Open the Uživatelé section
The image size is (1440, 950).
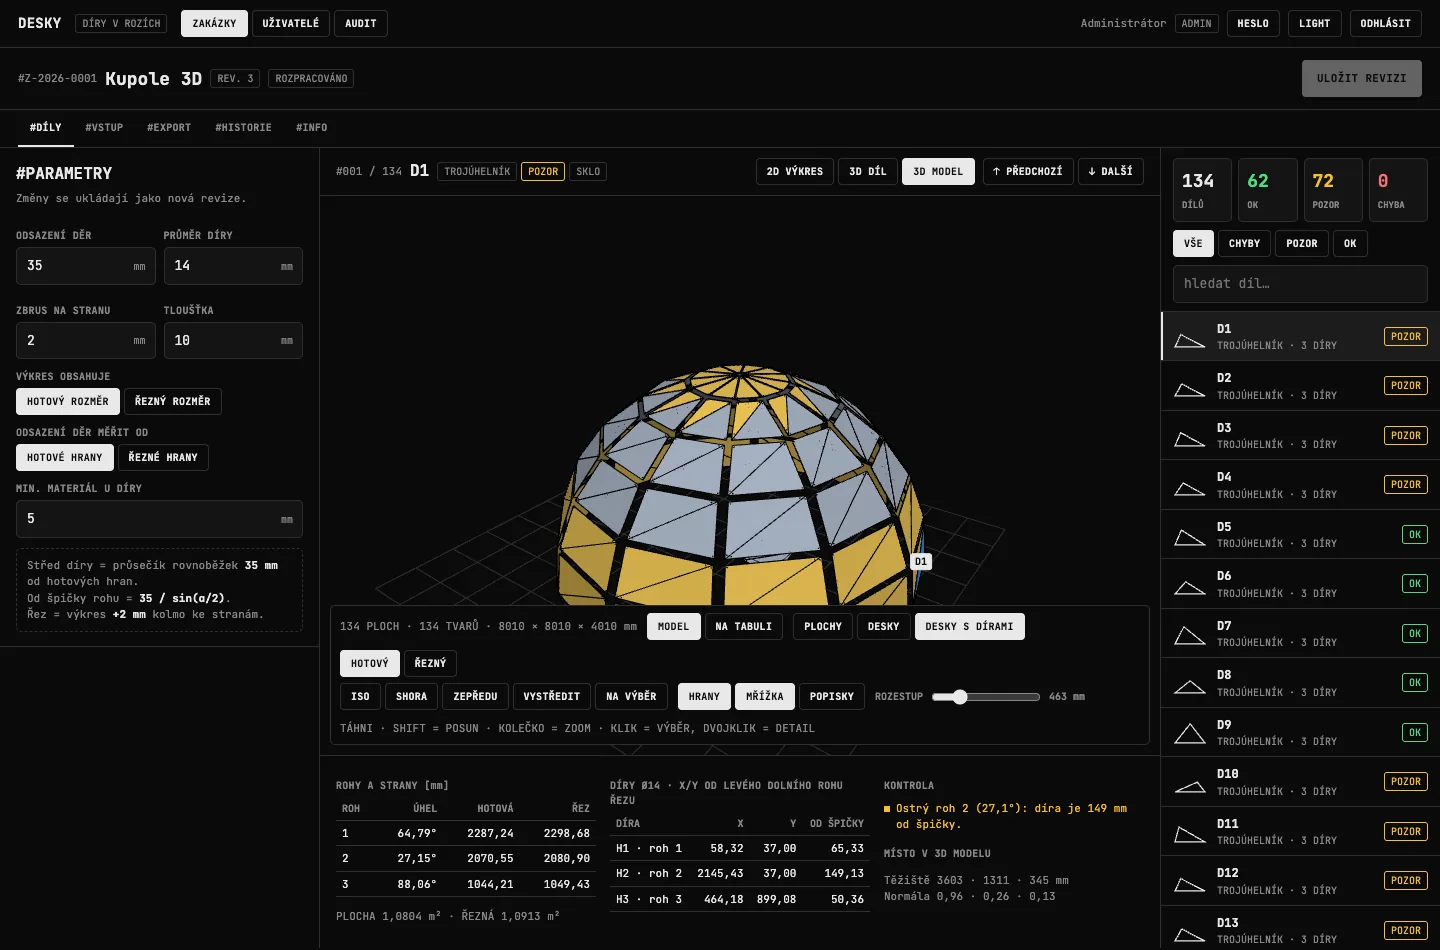click(291, 23)
